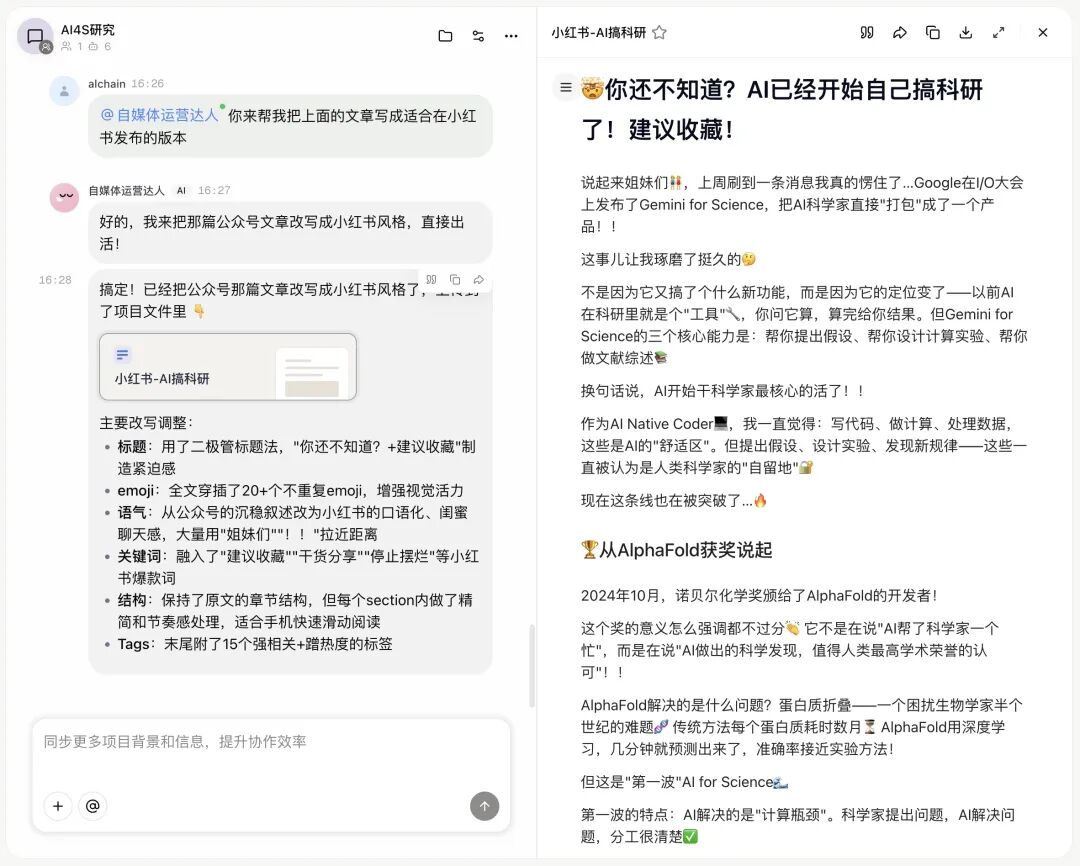Viewport: 1080px width, 866px height.
Task: Click the AI4S研究 group chat avatar
Action: point(34,37)
